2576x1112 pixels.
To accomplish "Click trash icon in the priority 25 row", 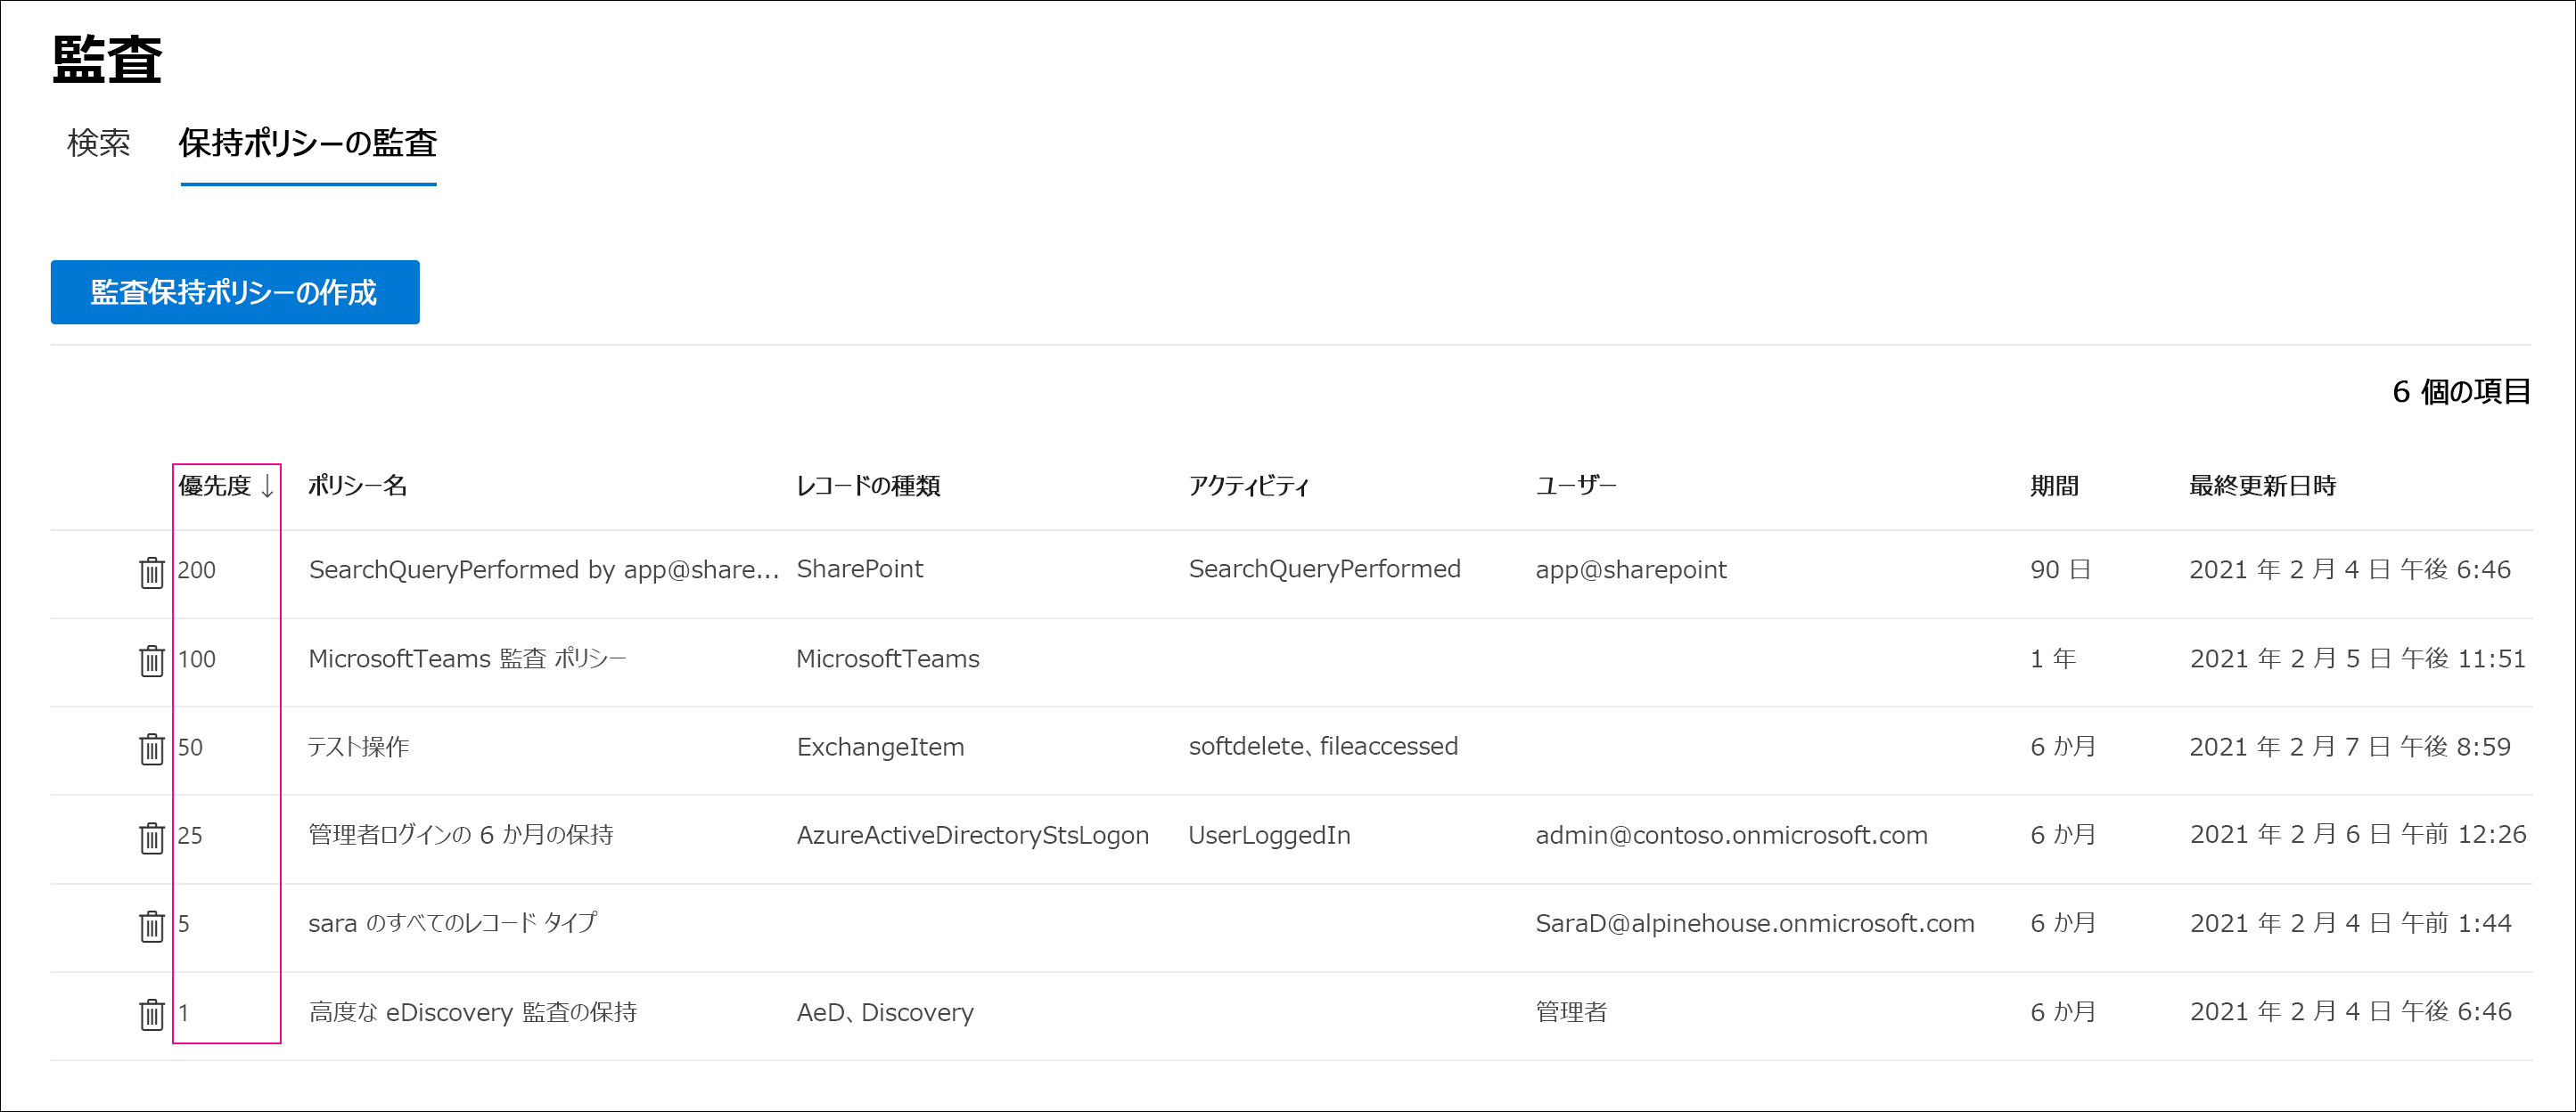I will [x=151, y=837].
